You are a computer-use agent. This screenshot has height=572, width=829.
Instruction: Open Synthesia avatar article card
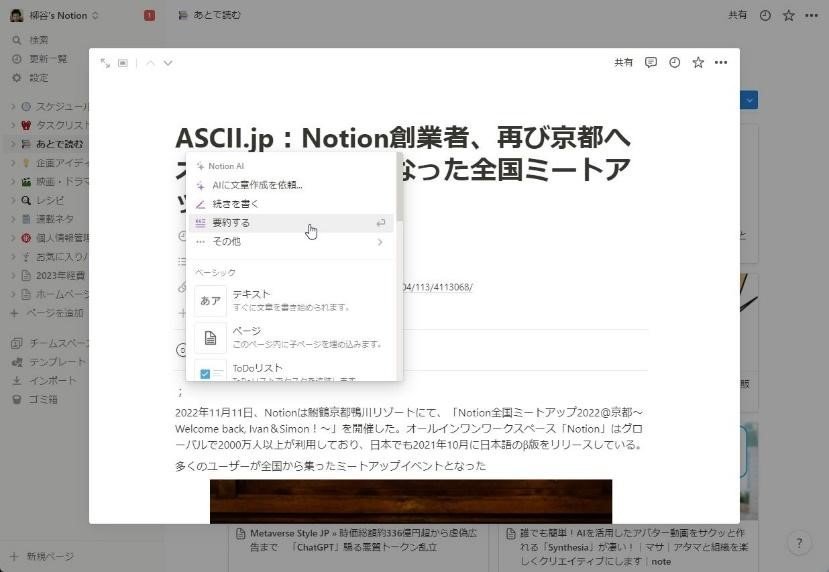point(629,547)
